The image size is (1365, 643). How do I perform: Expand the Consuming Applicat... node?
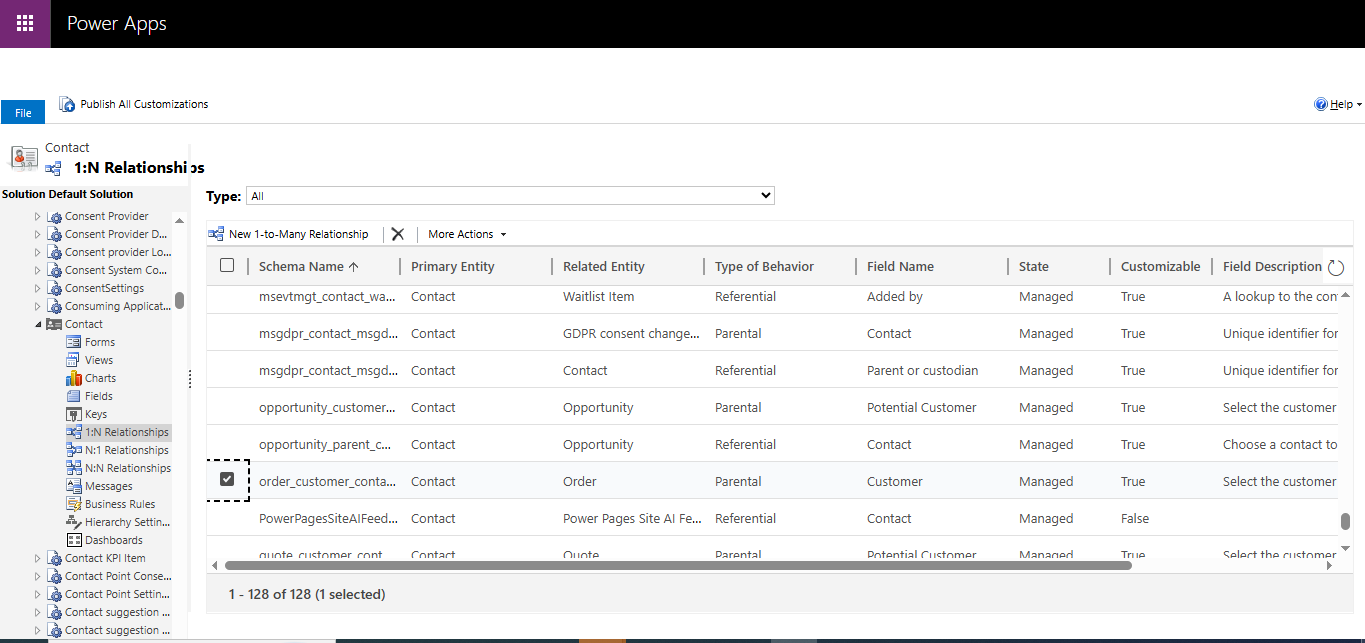[39, 306]
